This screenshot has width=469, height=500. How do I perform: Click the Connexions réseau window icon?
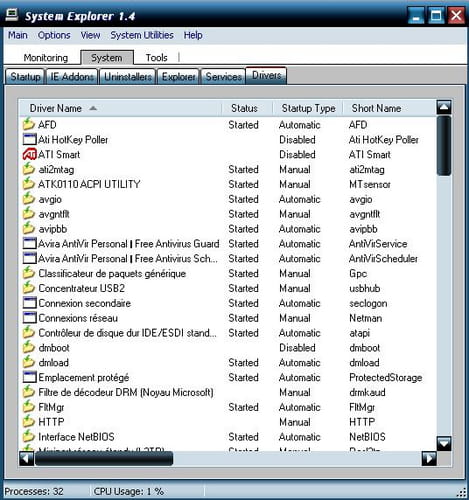29,318
